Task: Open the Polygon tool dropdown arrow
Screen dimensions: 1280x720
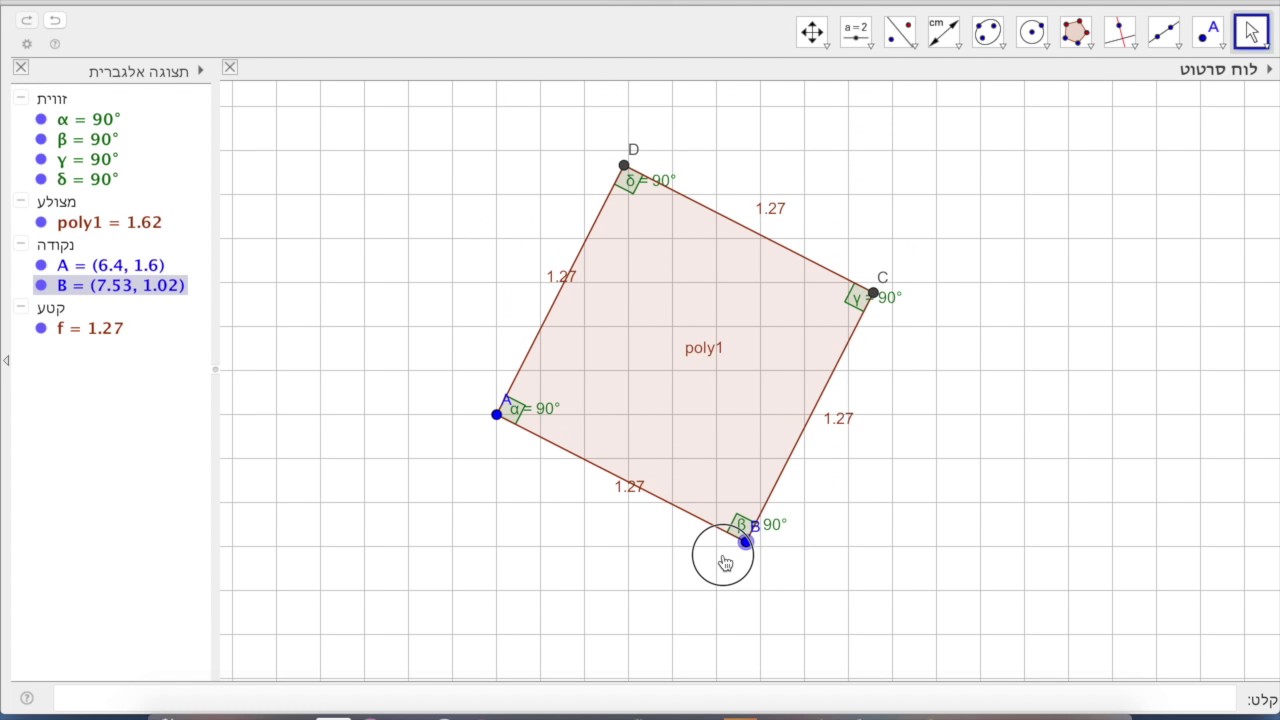Action: [1091, 46]
